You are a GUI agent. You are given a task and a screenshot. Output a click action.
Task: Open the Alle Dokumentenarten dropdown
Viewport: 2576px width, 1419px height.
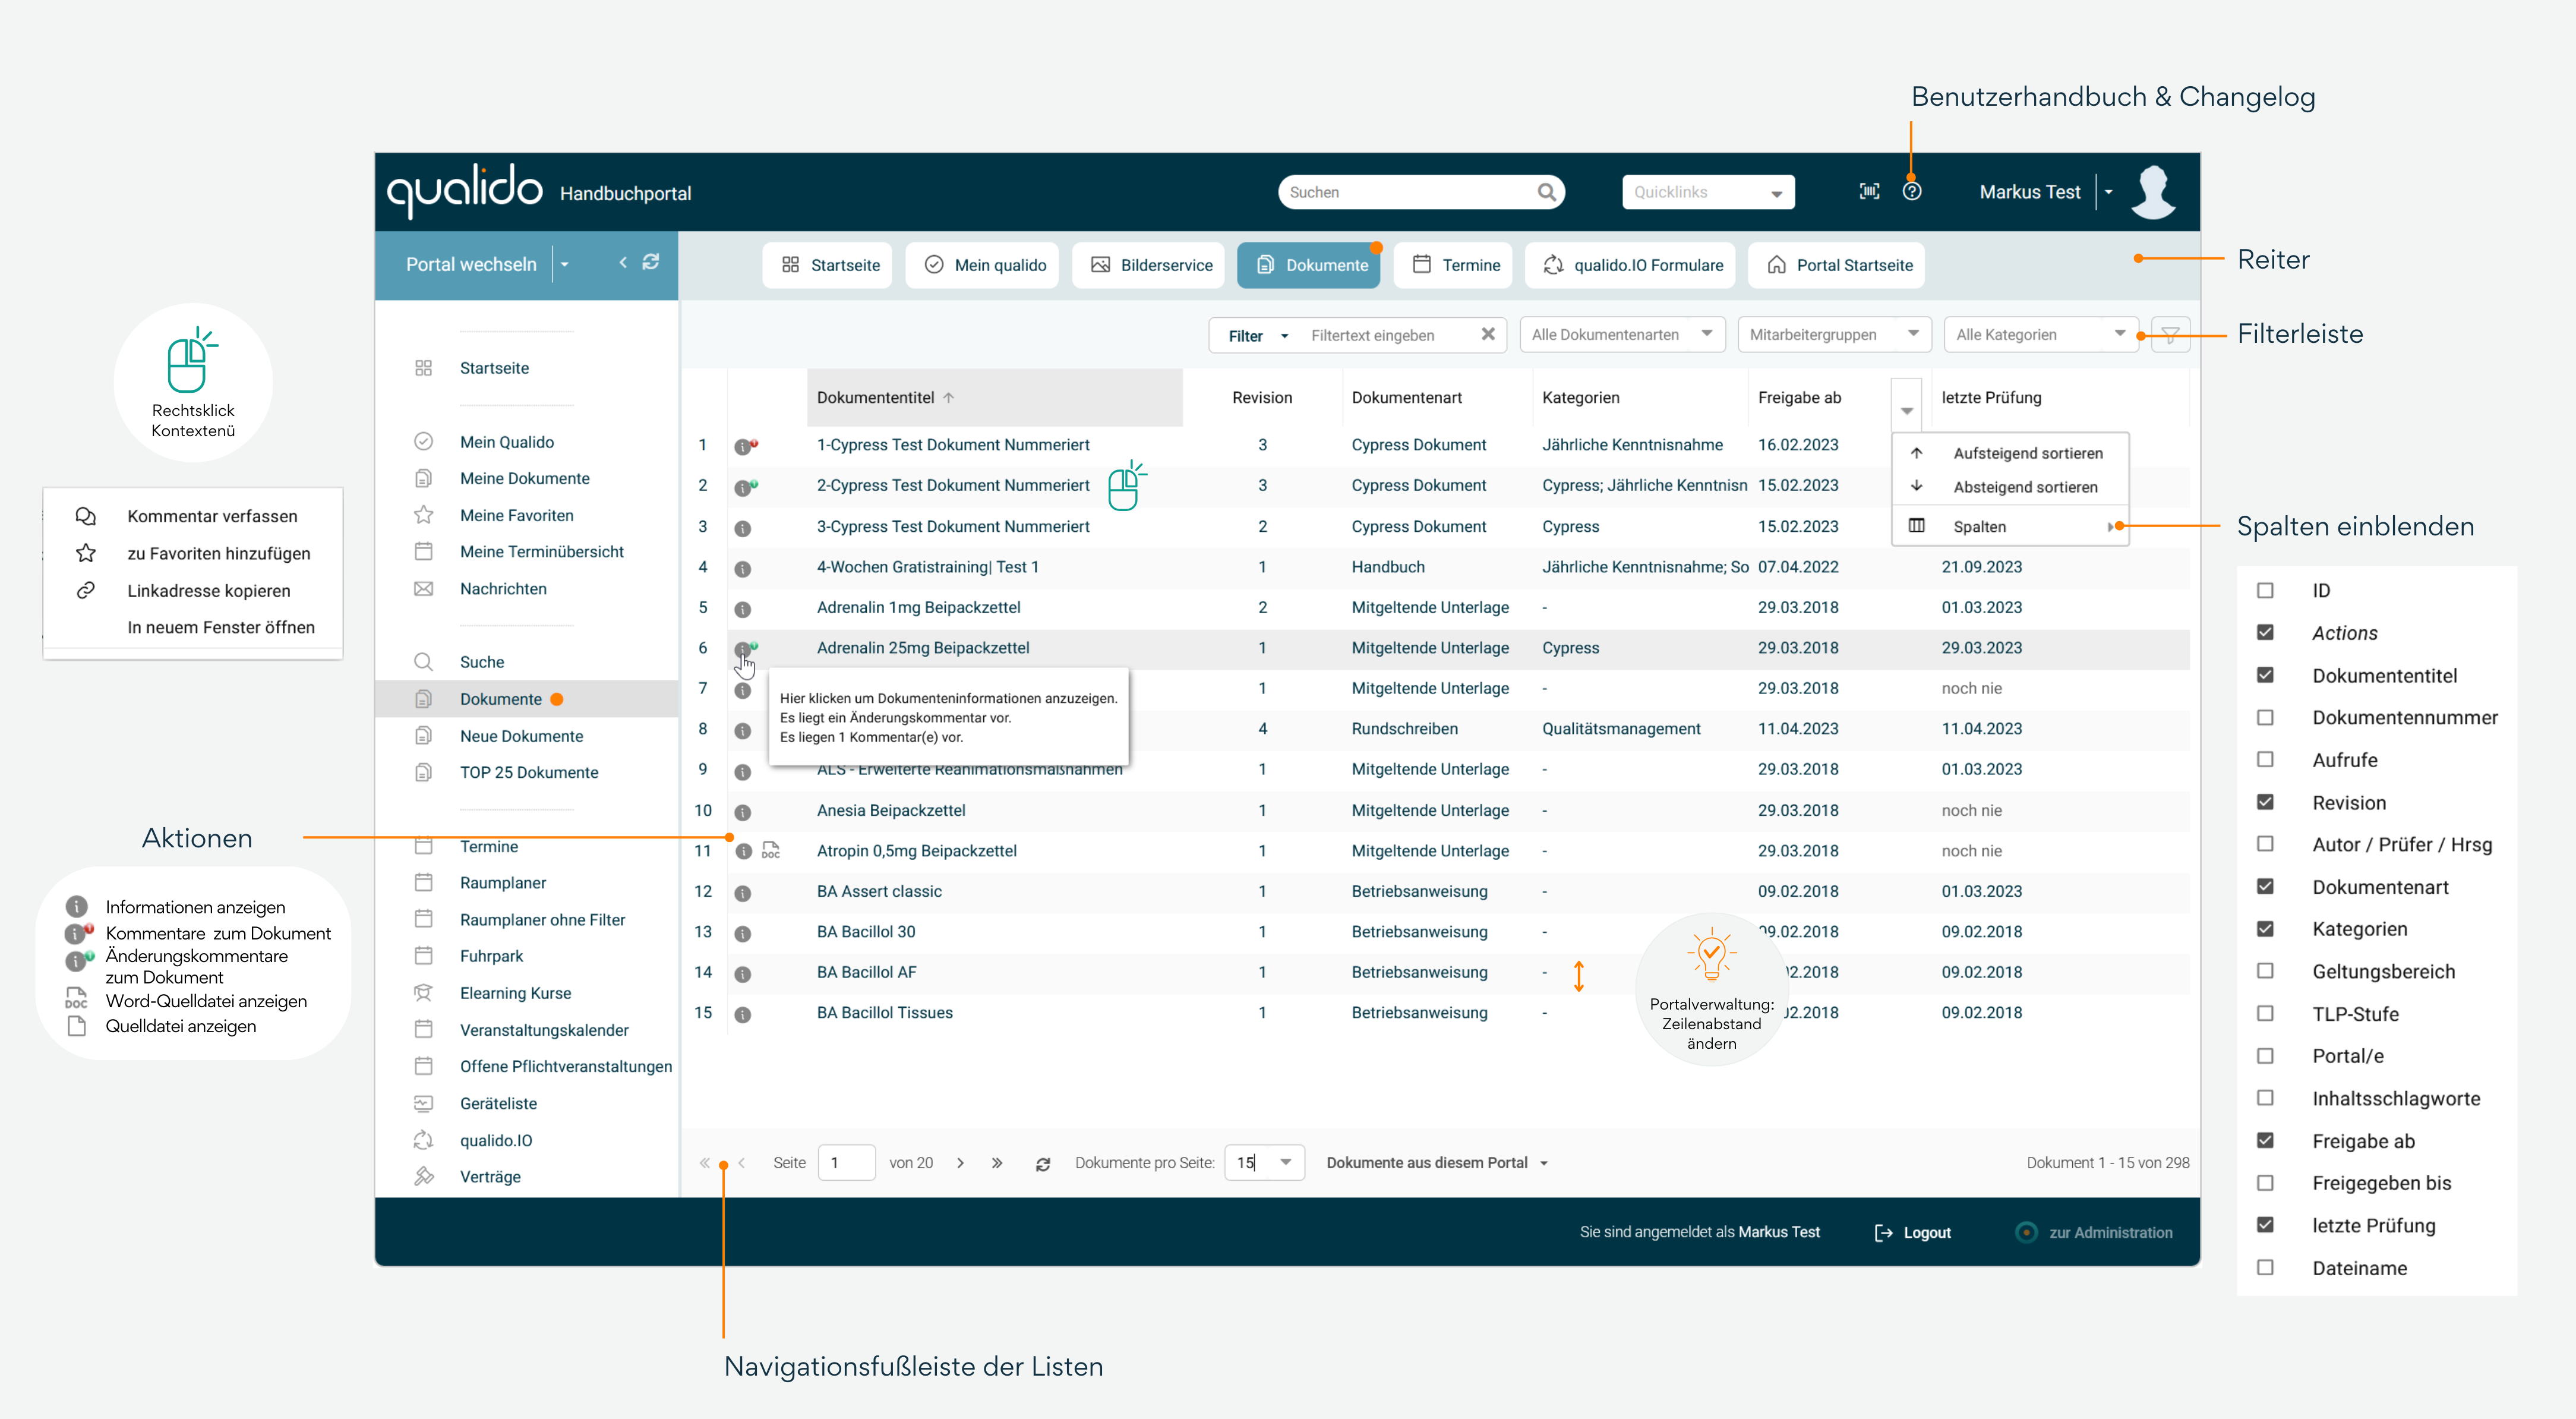1622,335
